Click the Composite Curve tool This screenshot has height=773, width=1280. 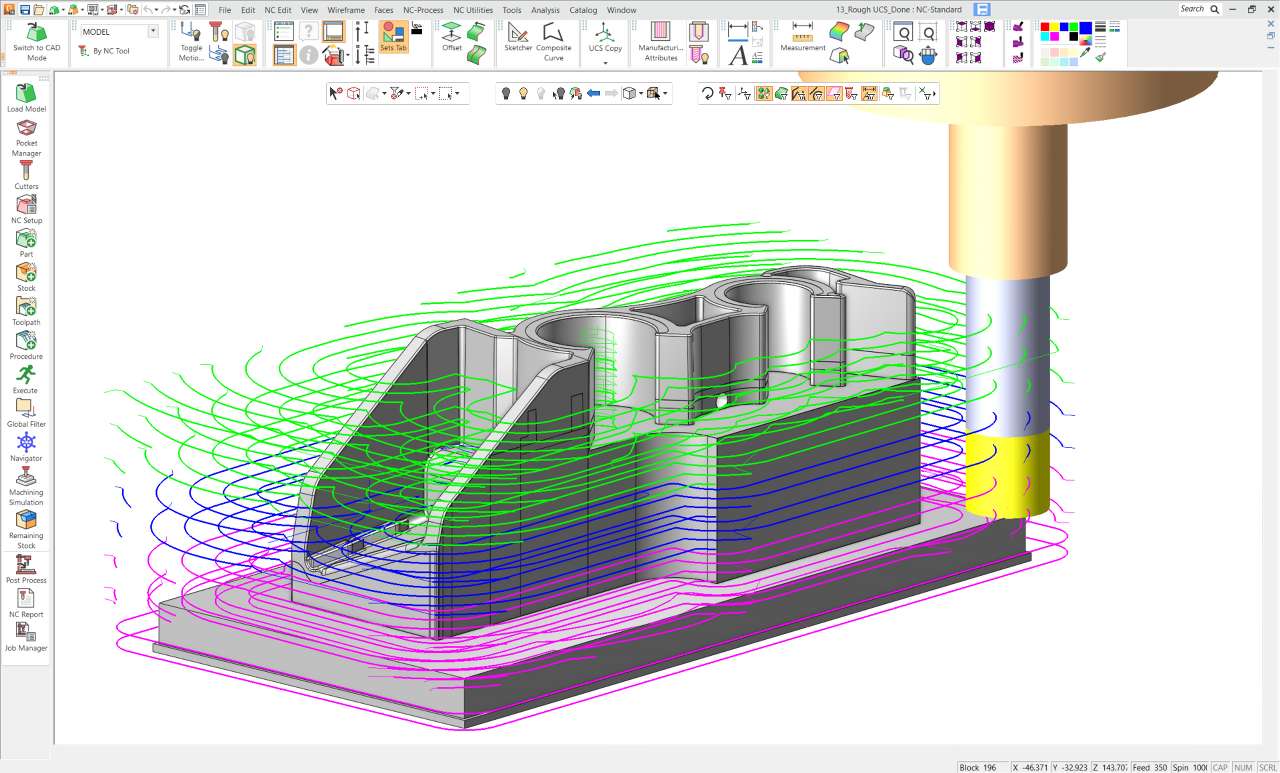pyautogui.click(x=553, y=39)
